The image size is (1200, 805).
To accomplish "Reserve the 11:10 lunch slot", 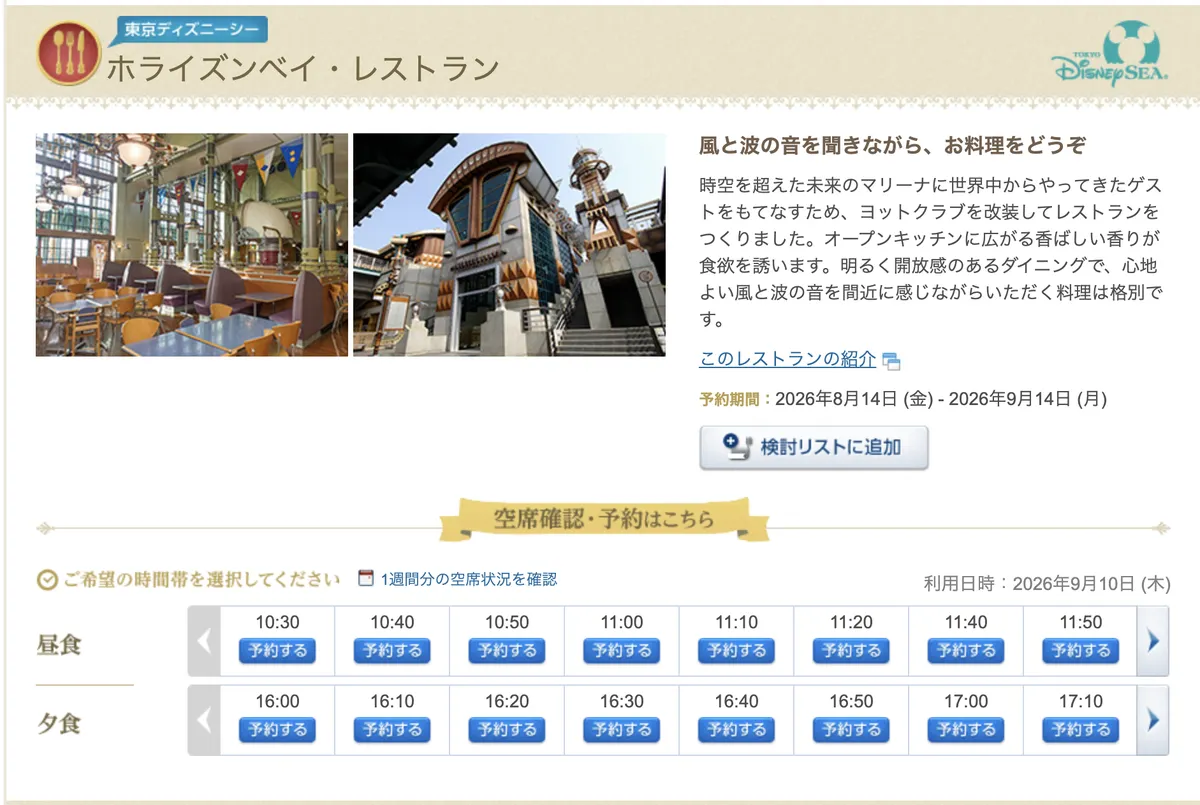I will [736, 650].
